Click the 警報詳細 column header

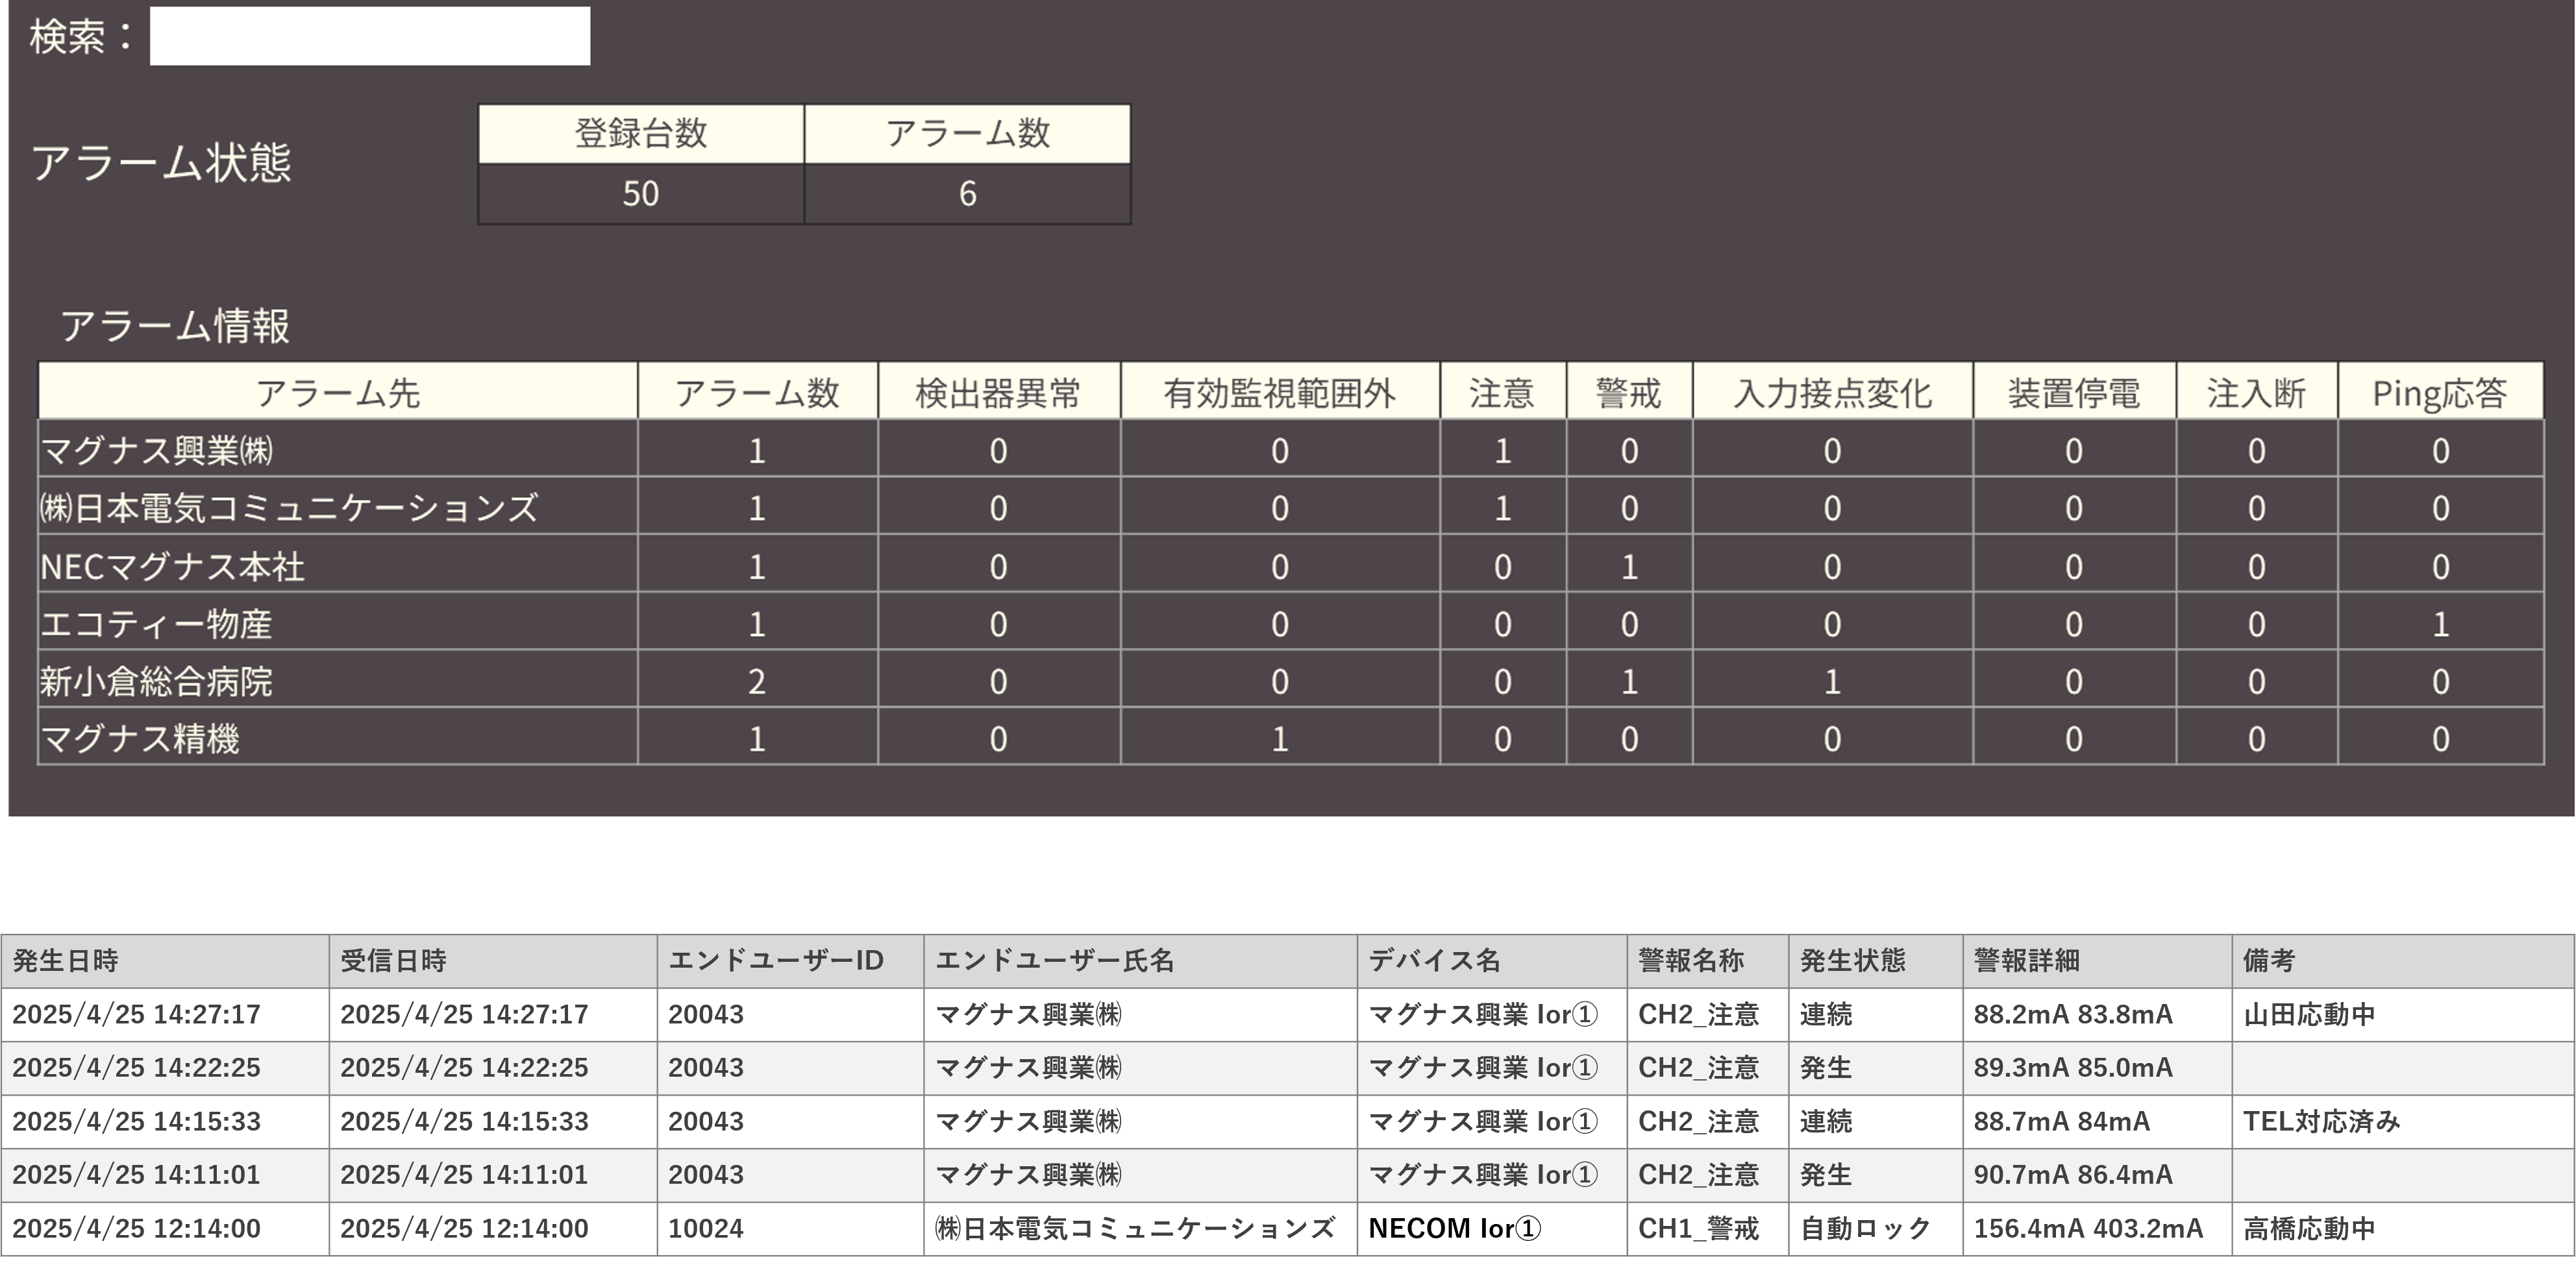coord(2097,961)
